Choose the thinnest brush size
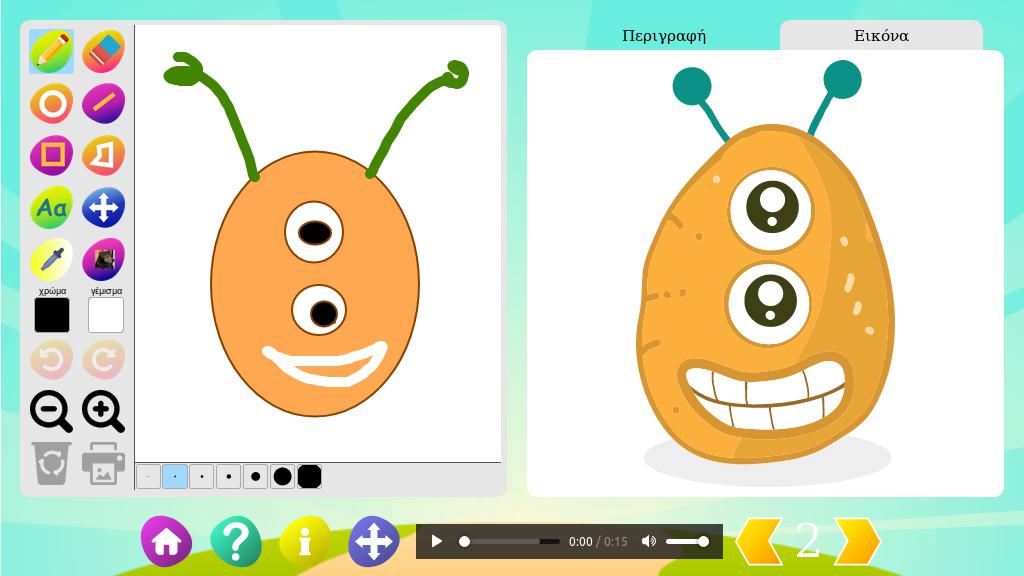 click(x=148, y=477)
